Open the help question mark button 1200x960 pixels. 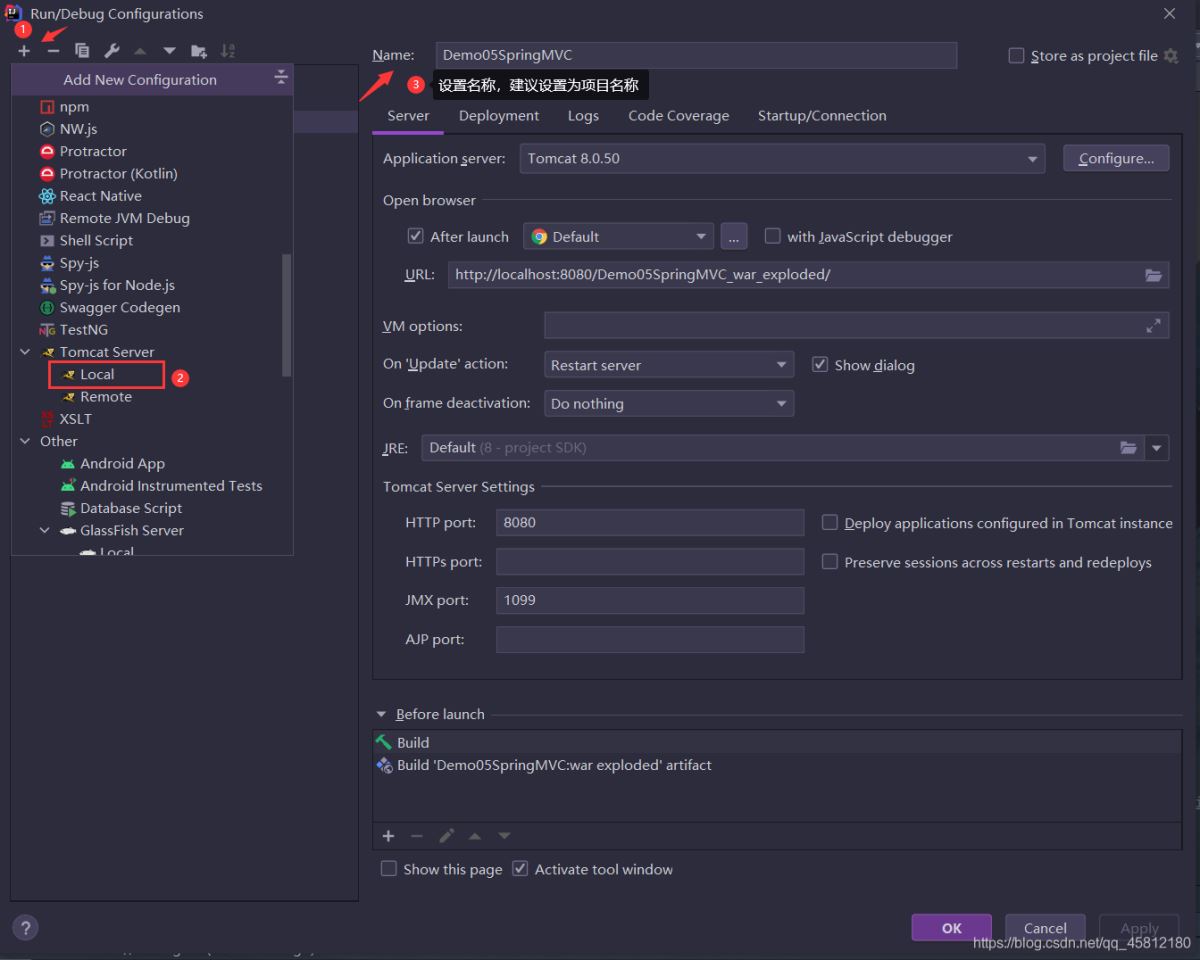pos(26,927)
